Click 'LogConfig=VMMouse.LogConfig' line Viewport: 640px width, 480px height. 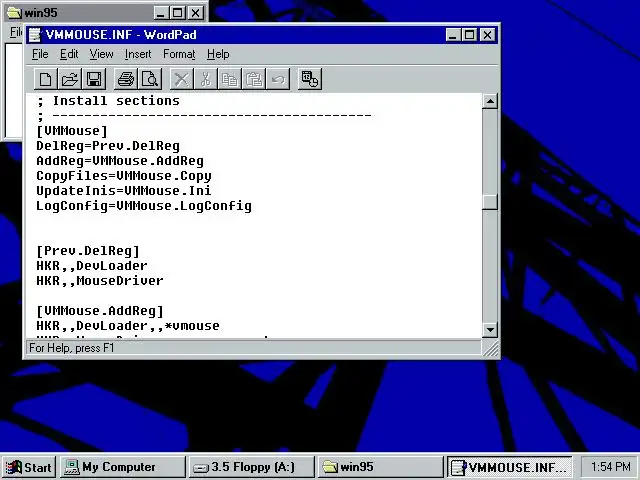click(x=144, y=206)
